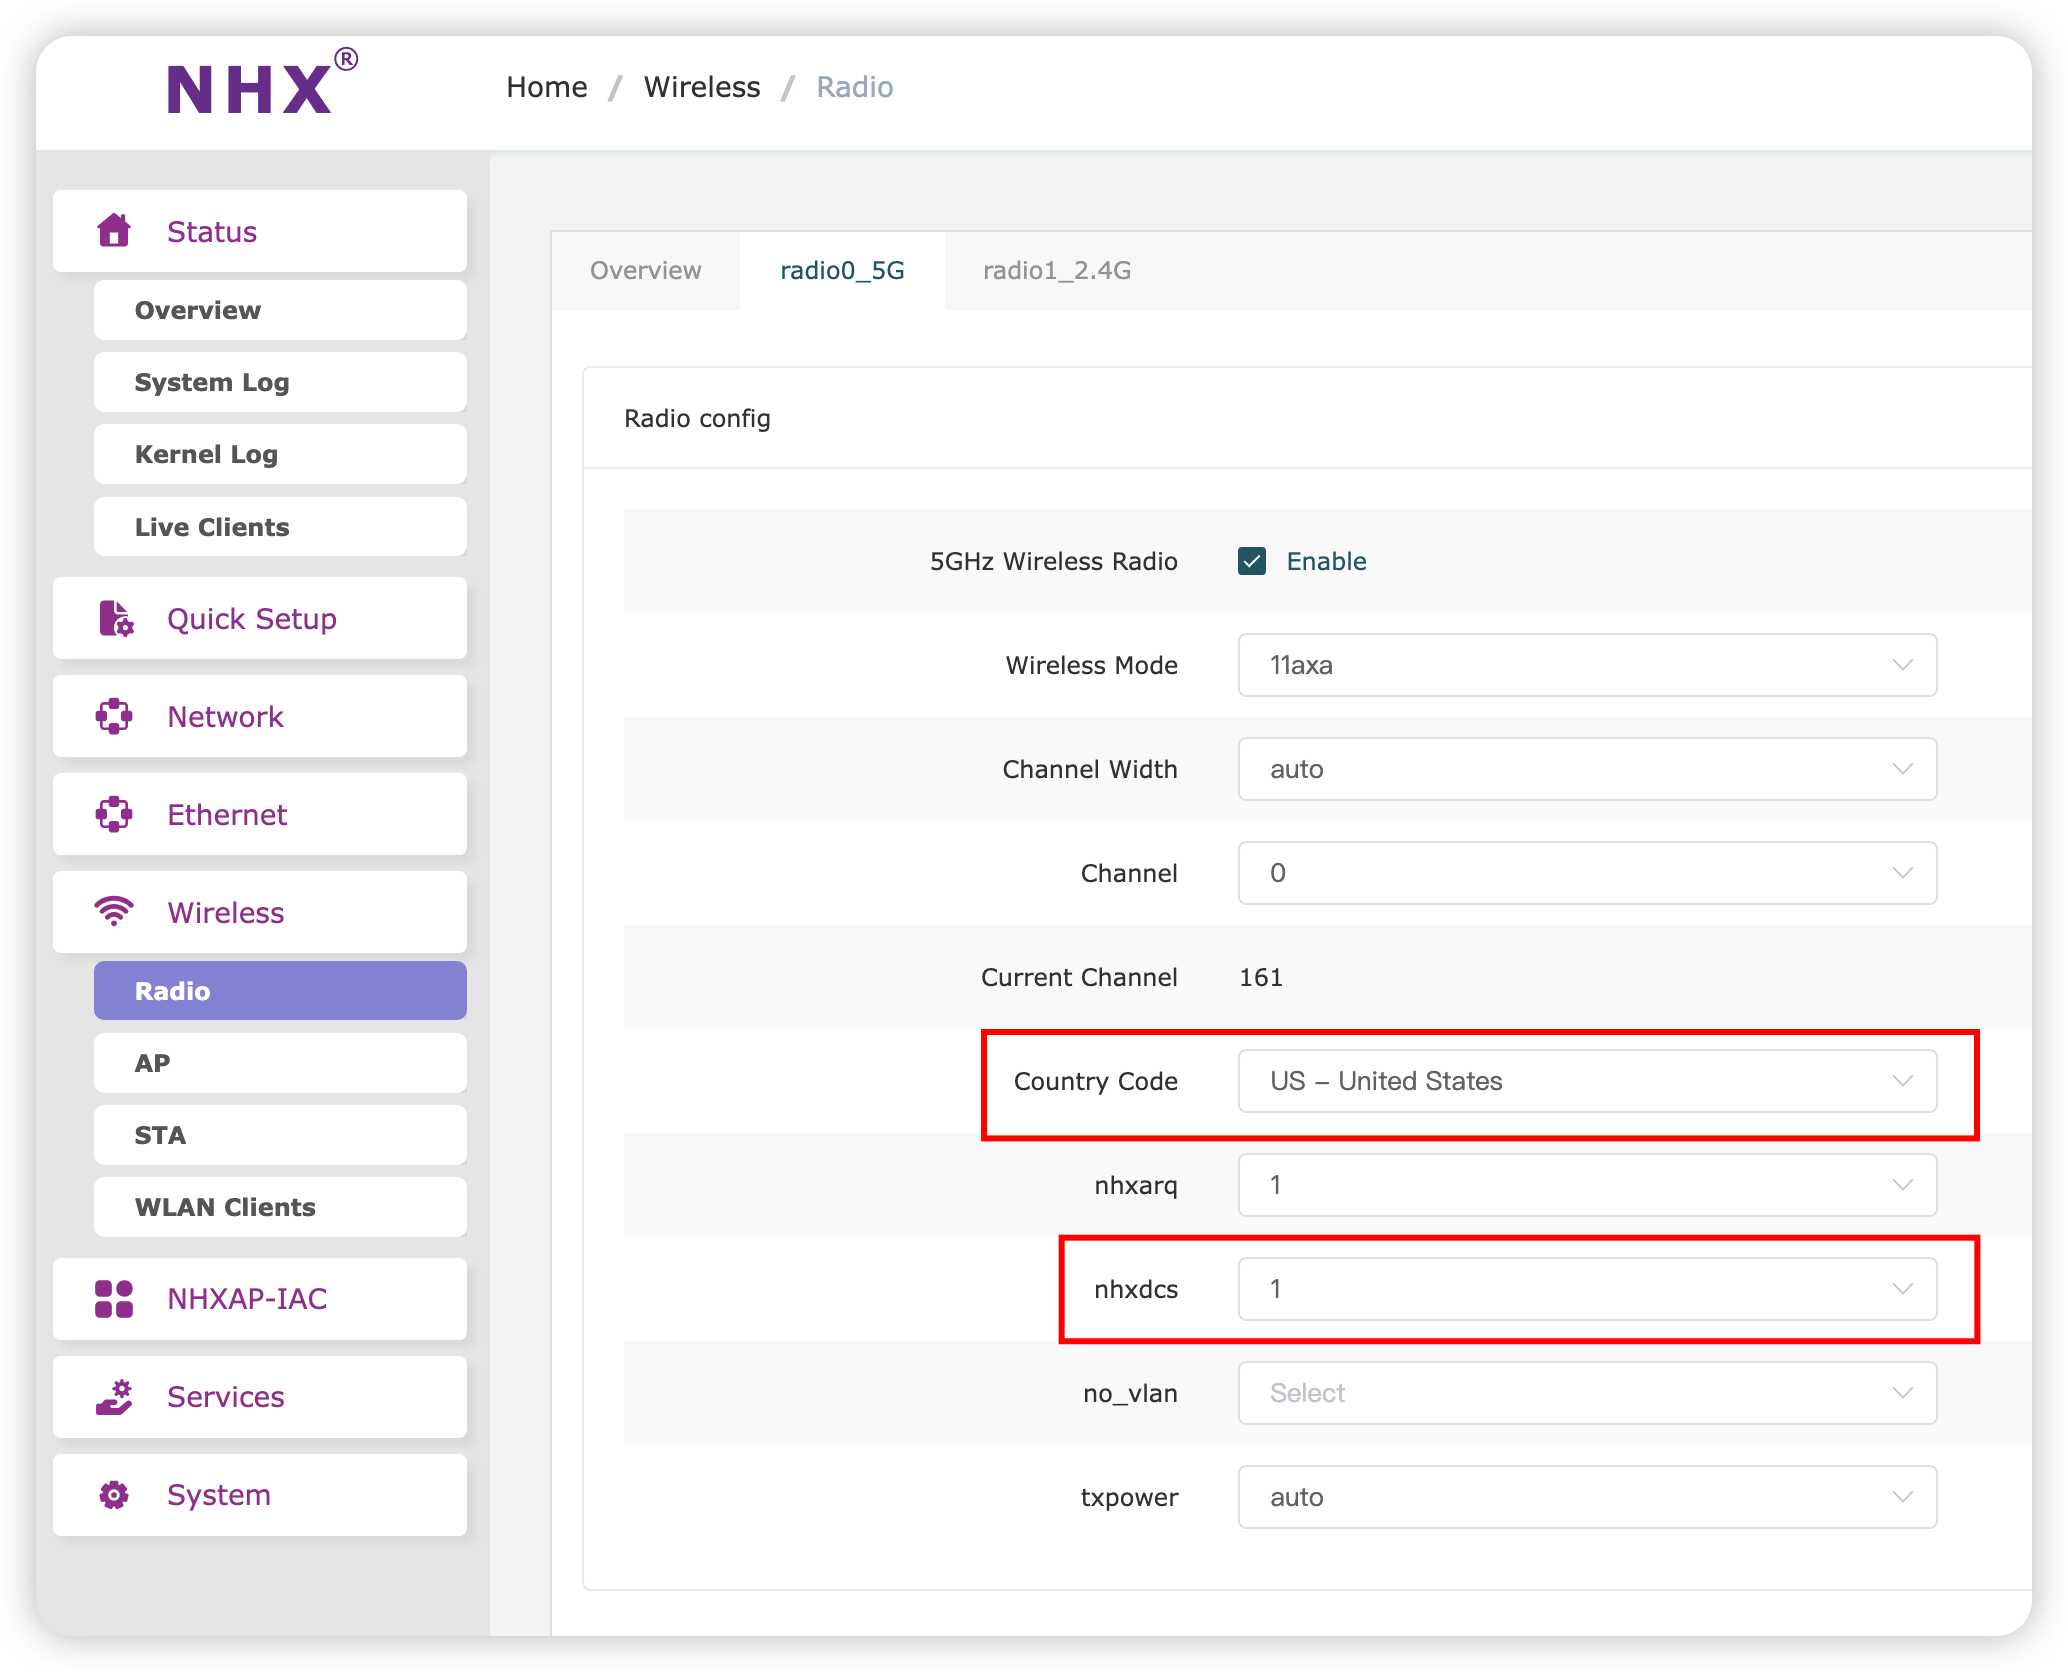Switch to the radio1_2.4G tab

pyautogui.click(x=1057, y=271)
